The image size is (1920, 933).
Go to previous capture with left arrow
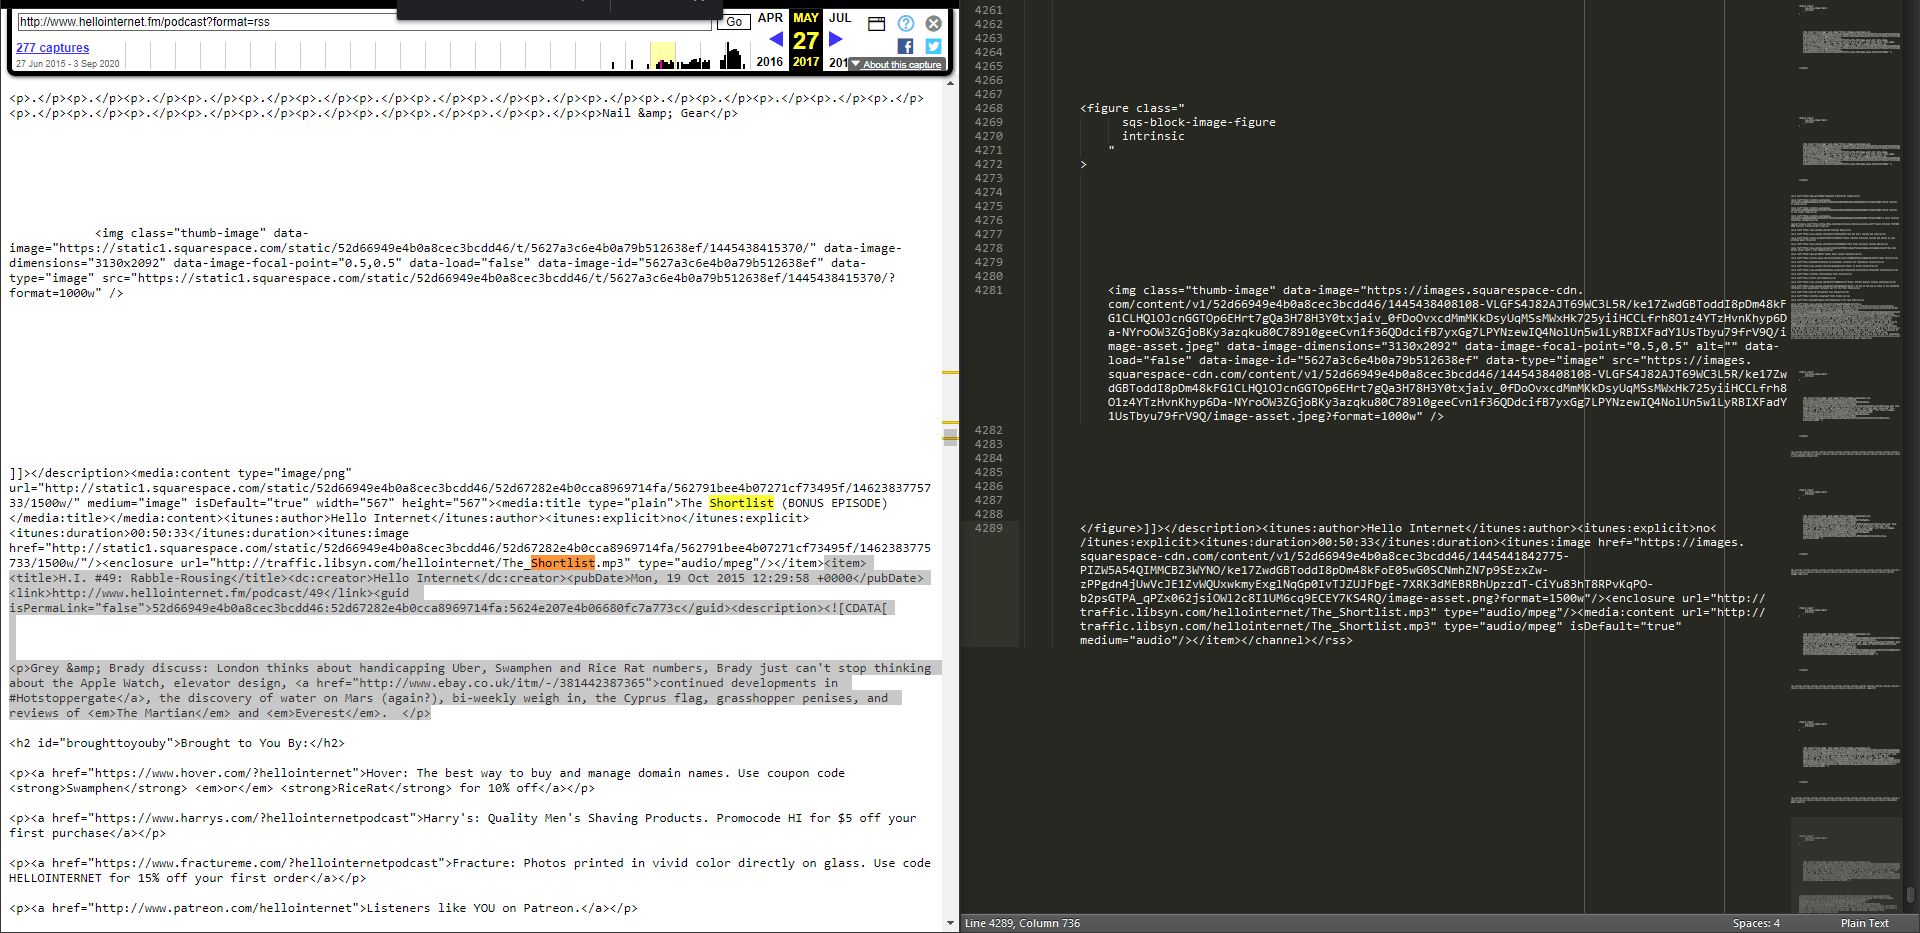coord(776,40)
